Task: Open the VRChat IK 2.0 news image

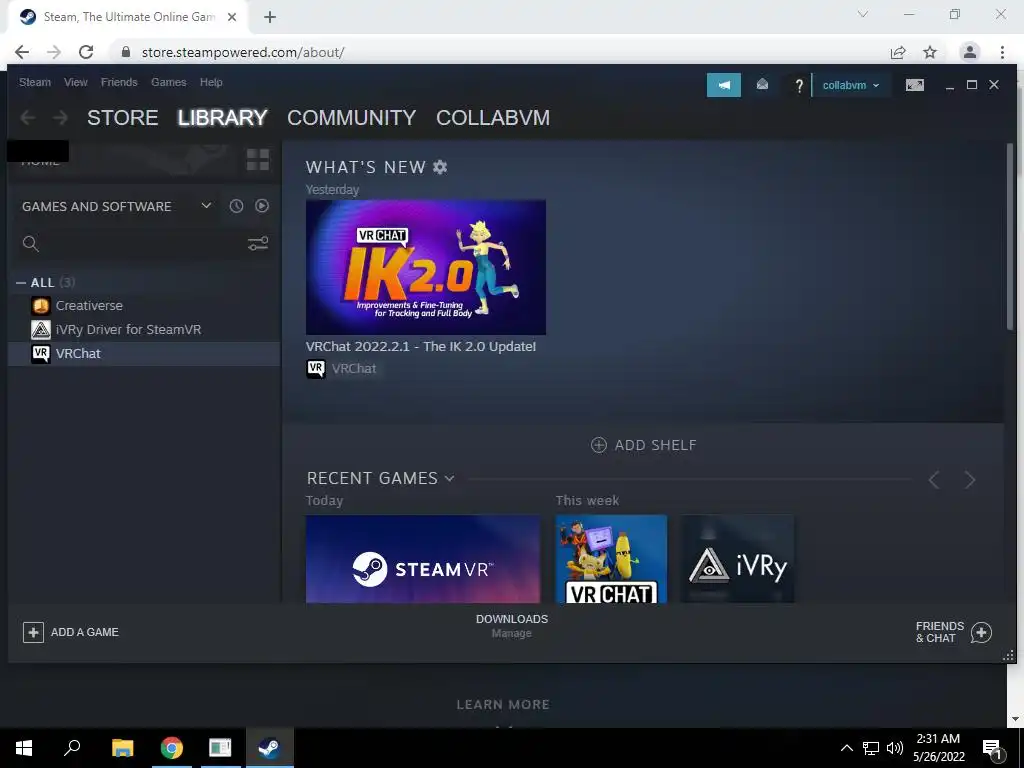Action: pyautogui.click(x=426, y=267)
